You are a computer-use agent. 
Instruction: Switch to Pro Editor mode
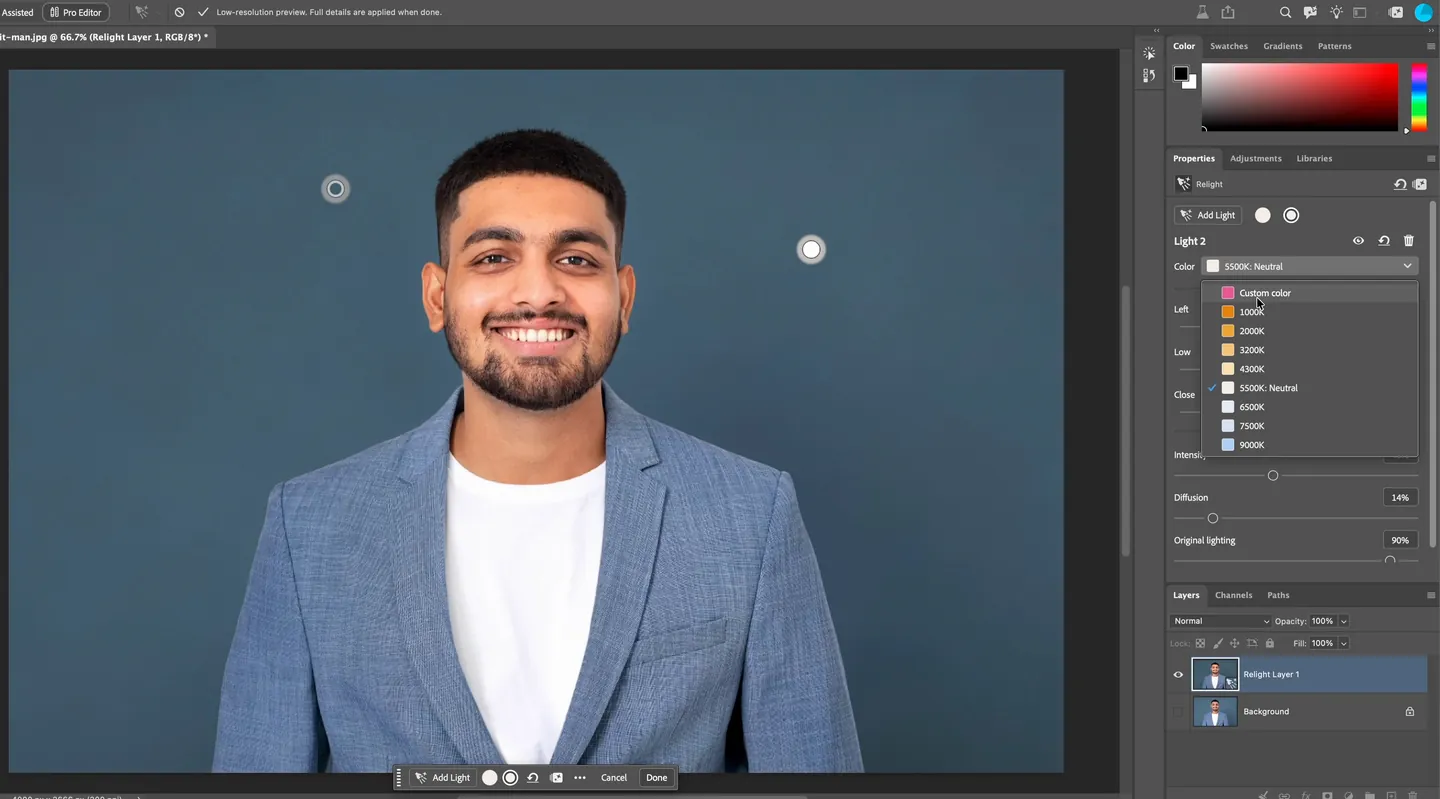click(76, 12)
